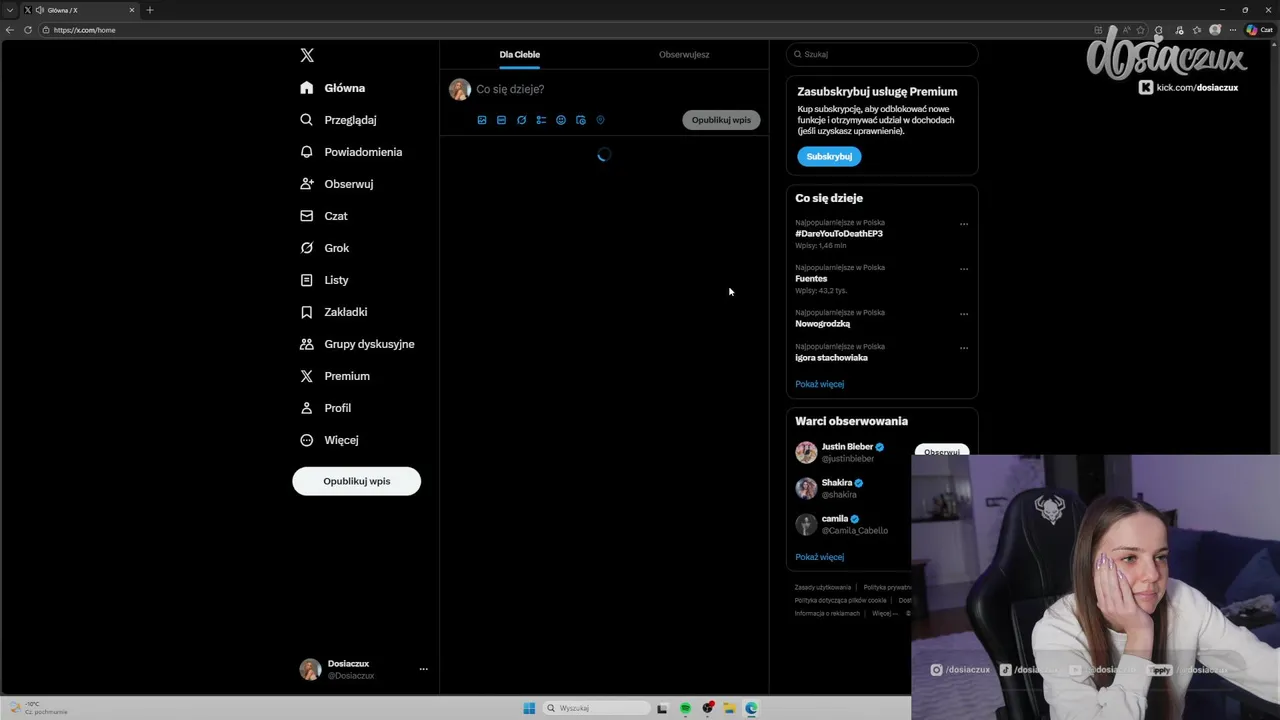Viewport: 1280px width, 720px height.
Task: Click Pokaż więcej under Warci obserwowania
Action: click(x=820, y=557)
